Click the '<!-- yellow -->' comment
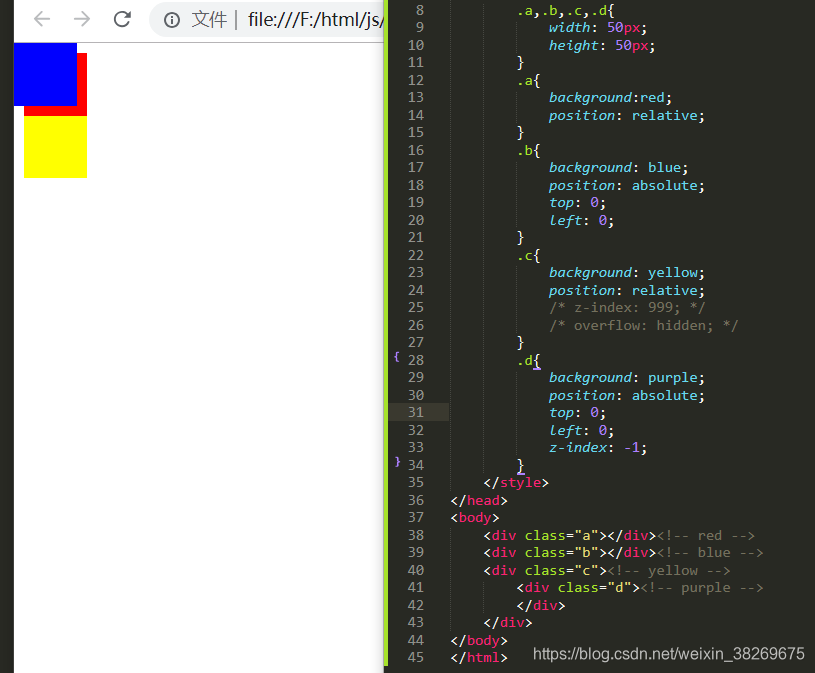This screenshot has width=815, height=673. [x=668, y=571]
